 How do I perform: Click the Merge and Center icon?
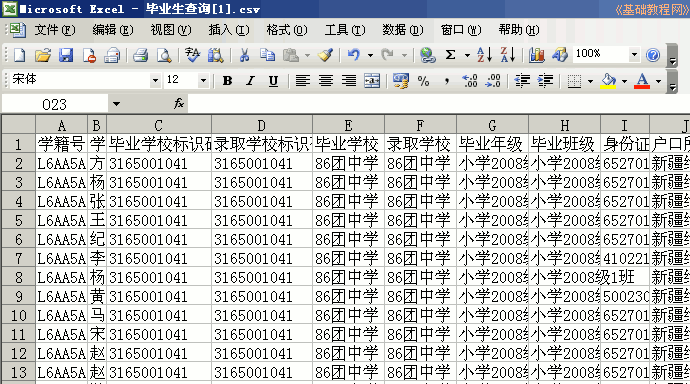coord(372,81)
